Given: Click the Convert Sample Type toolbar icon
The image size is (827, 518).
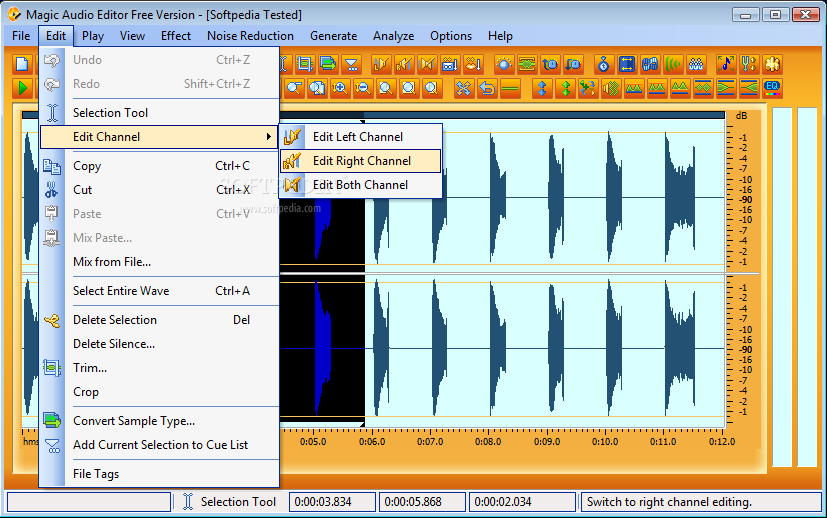Looking at the screenshot, I should click(328, 64).
